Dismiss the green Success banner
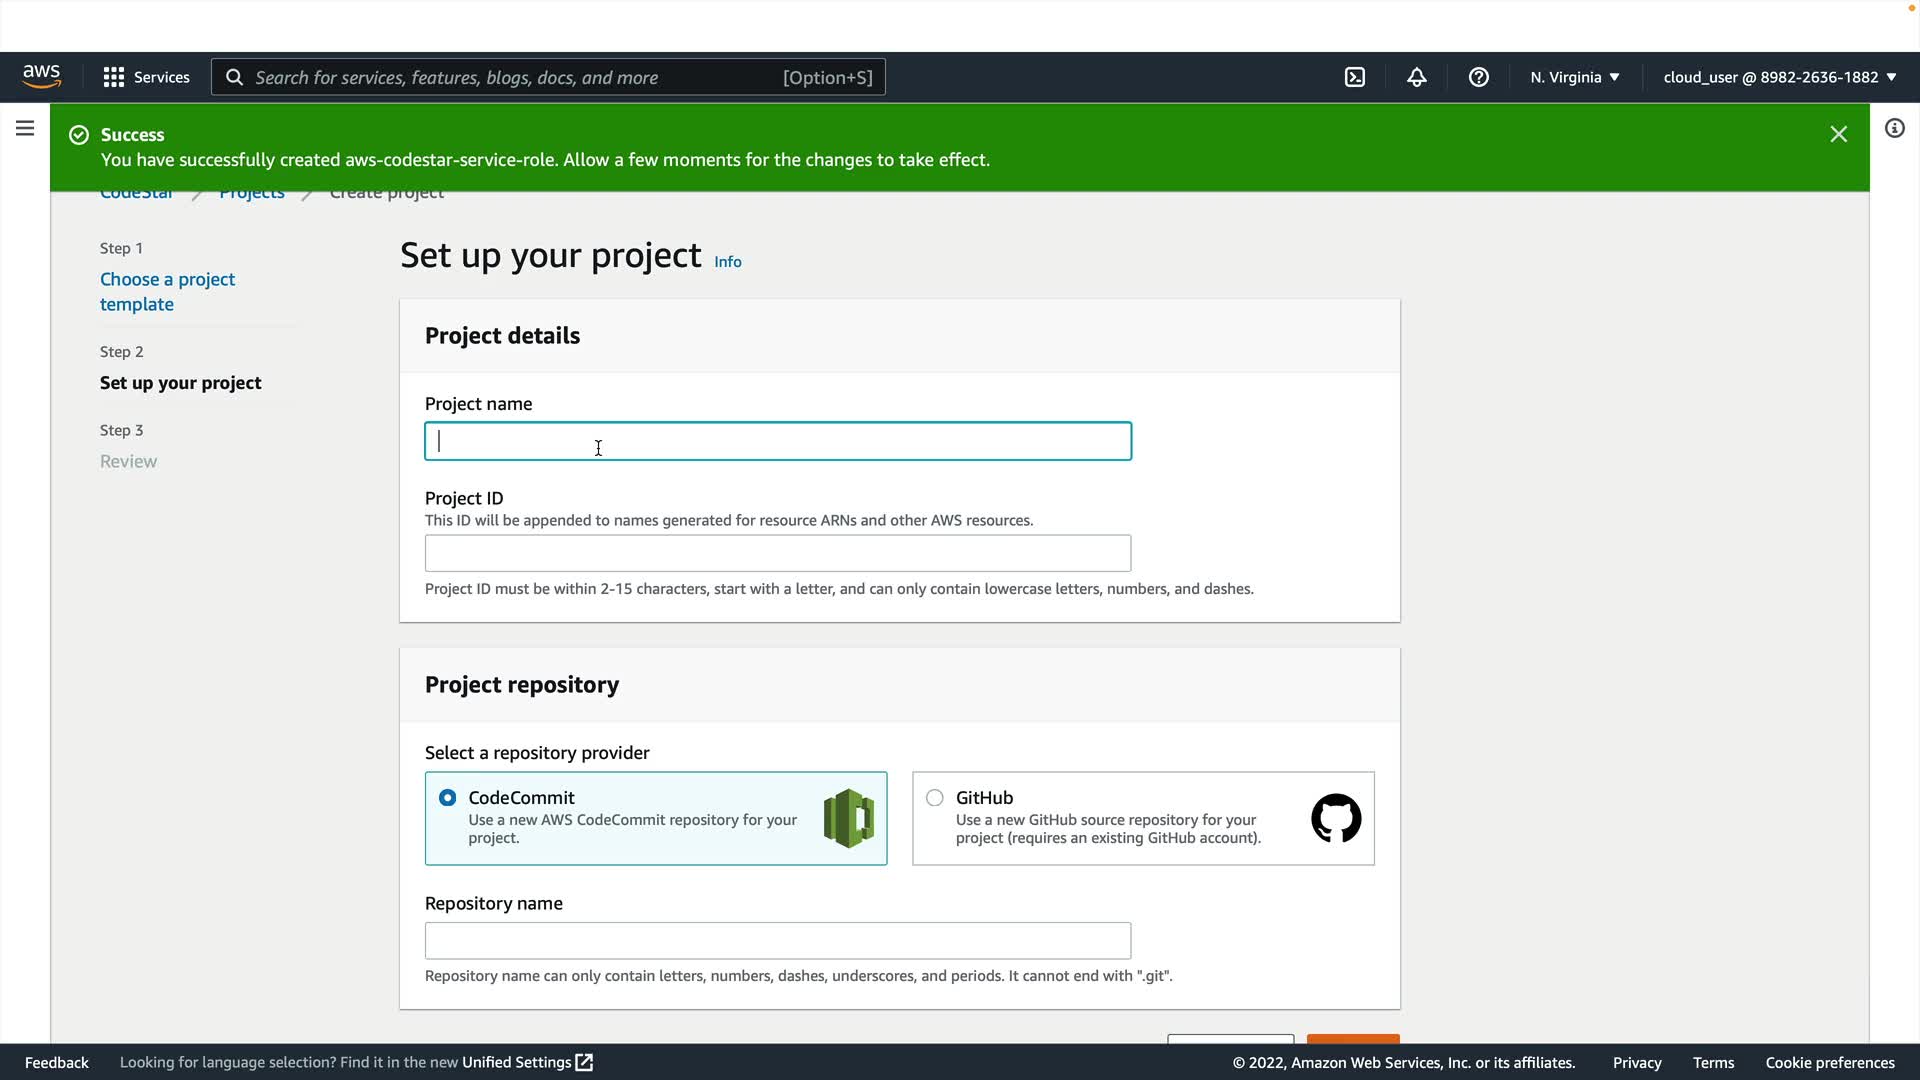Viewport: 1920px width, 1080px height. point(1838,134)
